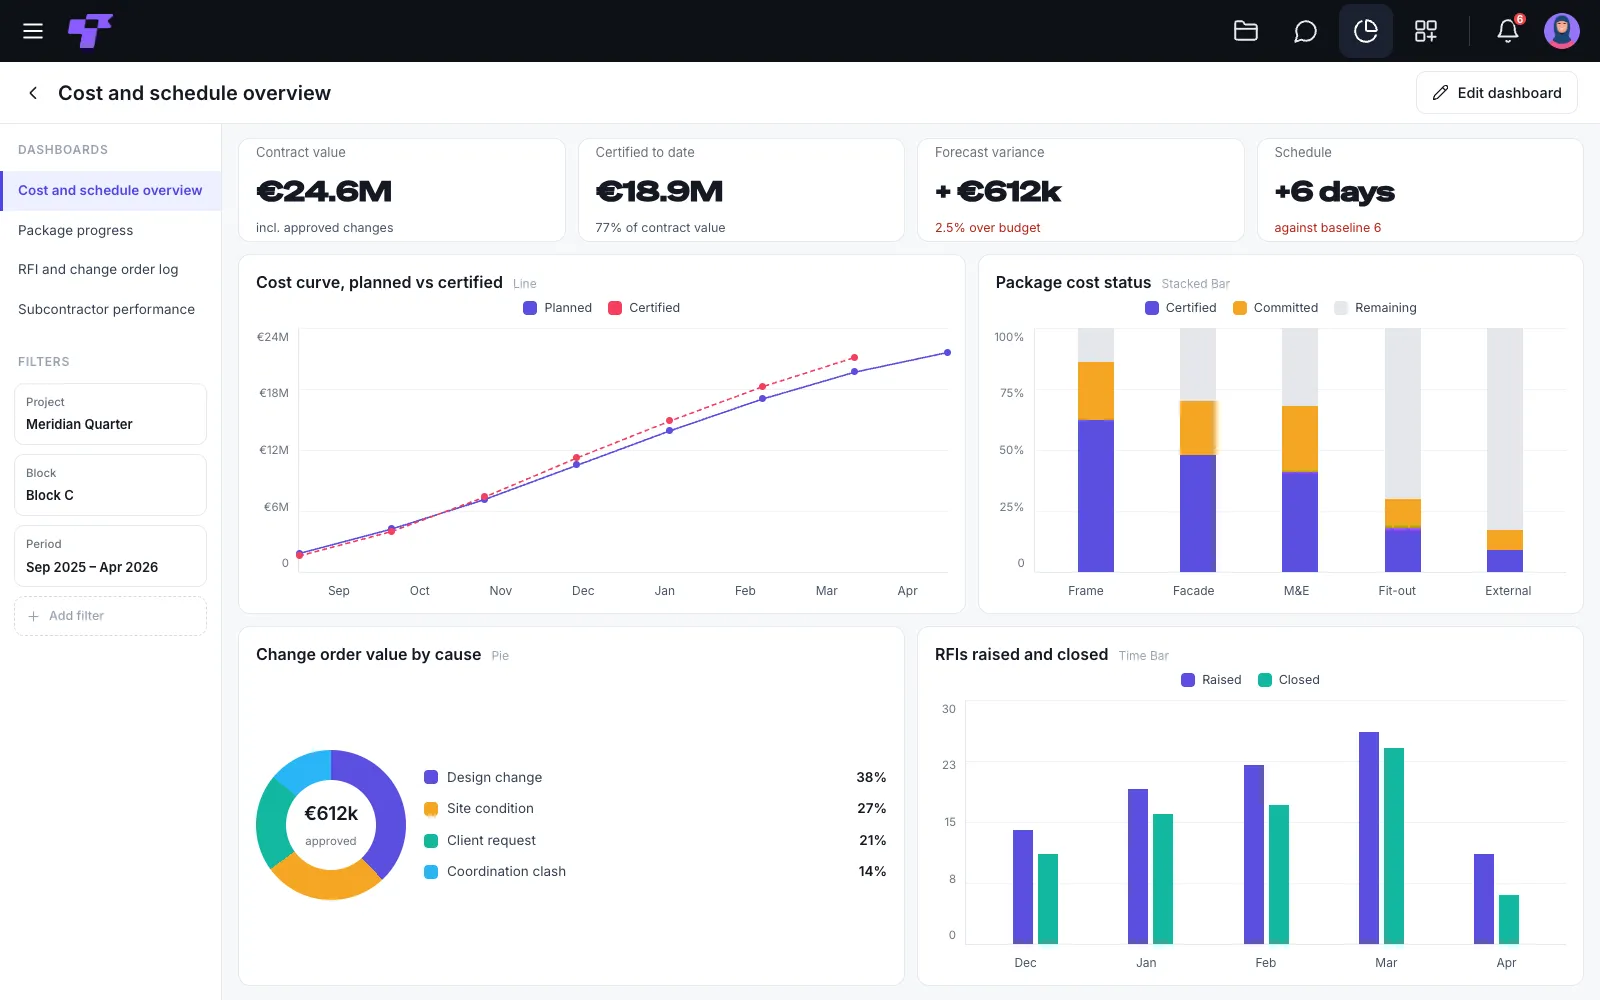Screen dimensions: 1600x1000
Task: Click the Design change color swatch
Action: pyautogui.click(x=431, y=777)
